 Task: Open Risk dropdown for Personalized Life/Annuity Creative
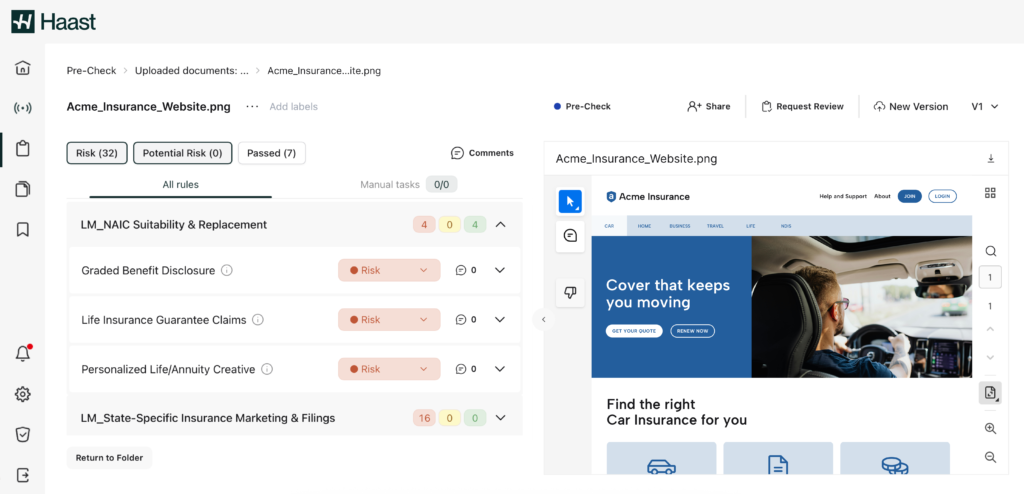389,369
